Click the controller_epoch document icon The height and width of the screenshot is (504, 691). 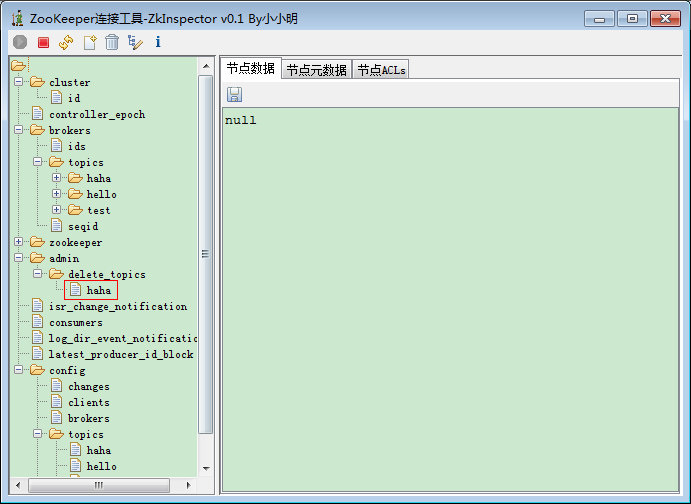(x=37, y=114)
